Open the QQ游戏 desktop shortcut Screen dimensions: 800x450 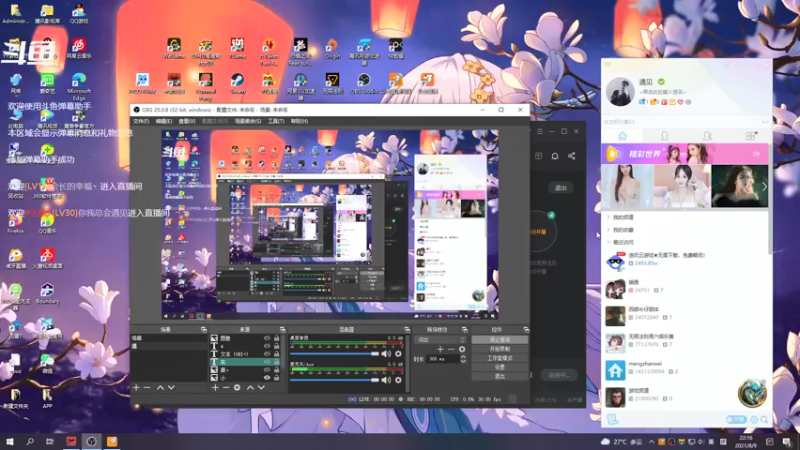(x=79, y=13)
